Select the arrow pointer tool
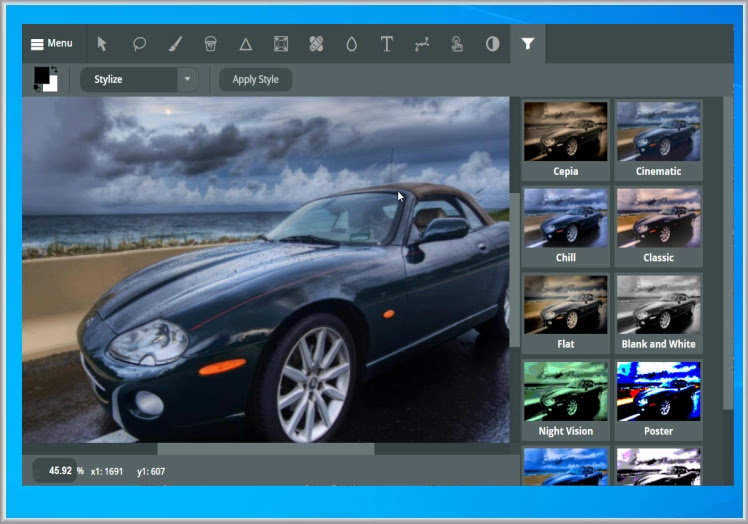The image size is (748, 524). 102,44
